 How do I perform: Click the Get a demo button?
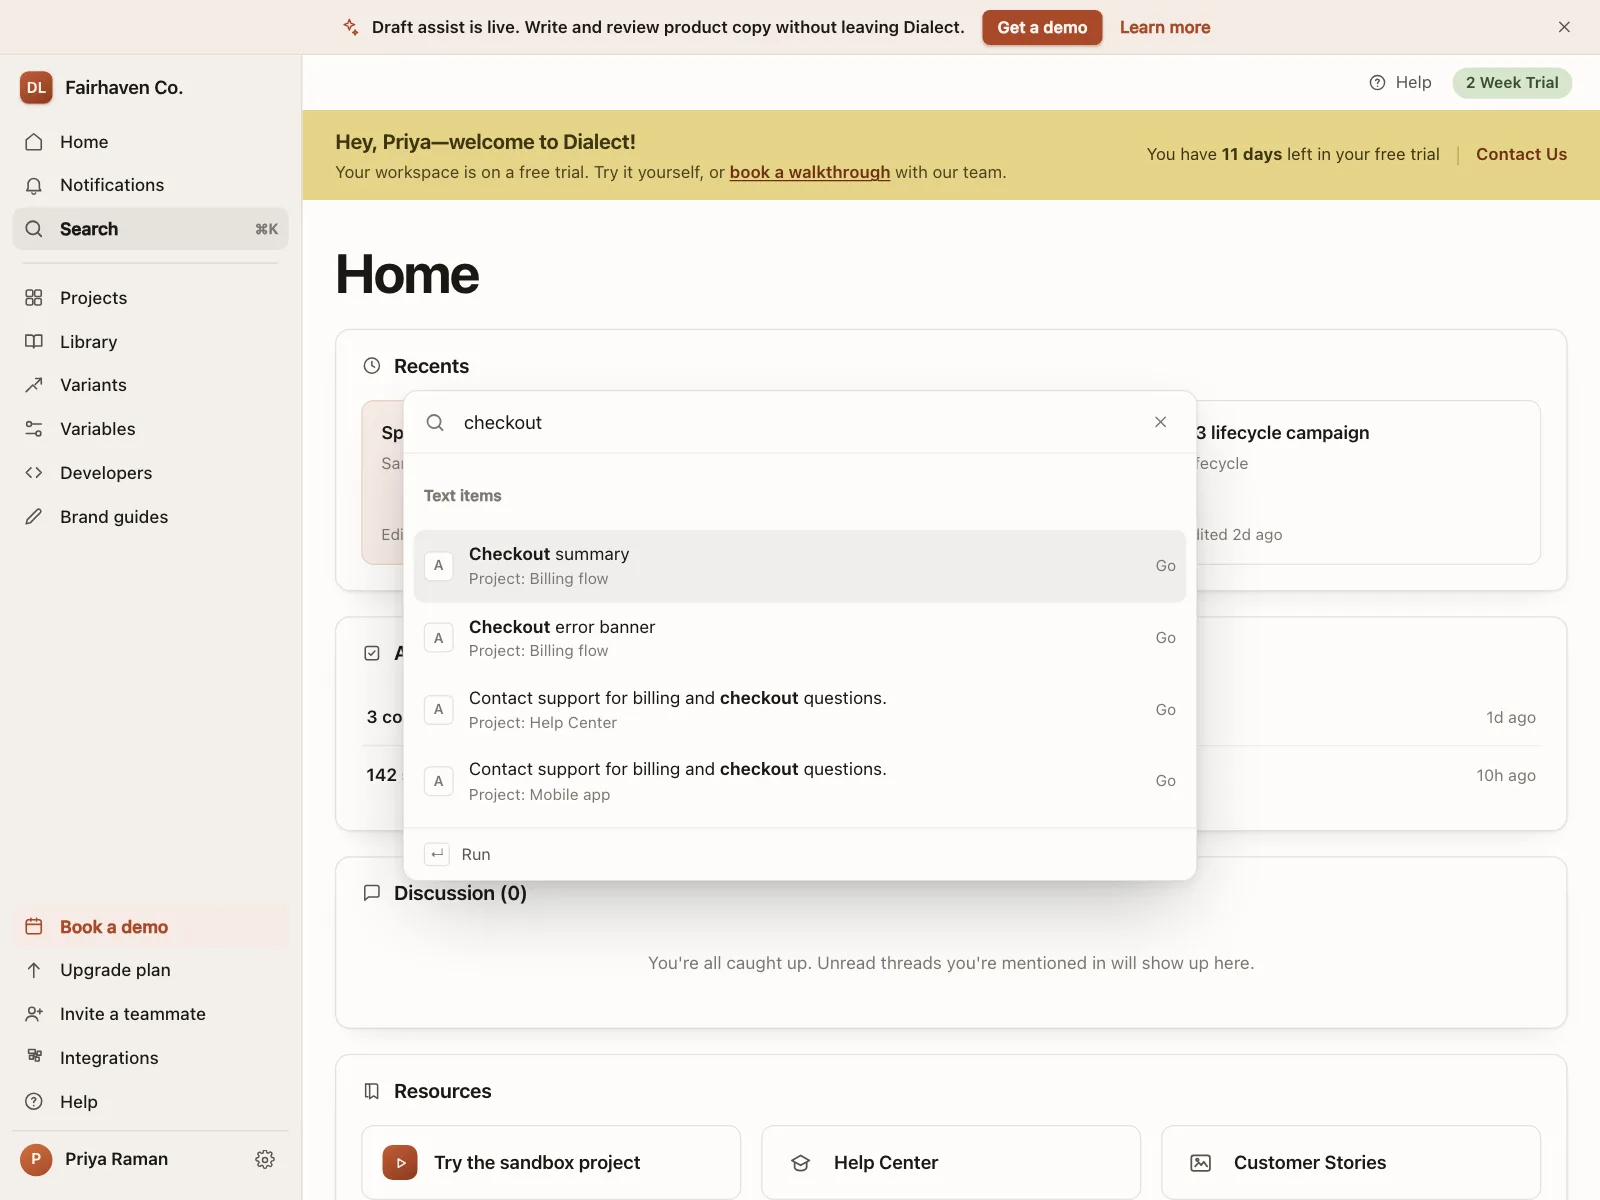coord(1042,27)
